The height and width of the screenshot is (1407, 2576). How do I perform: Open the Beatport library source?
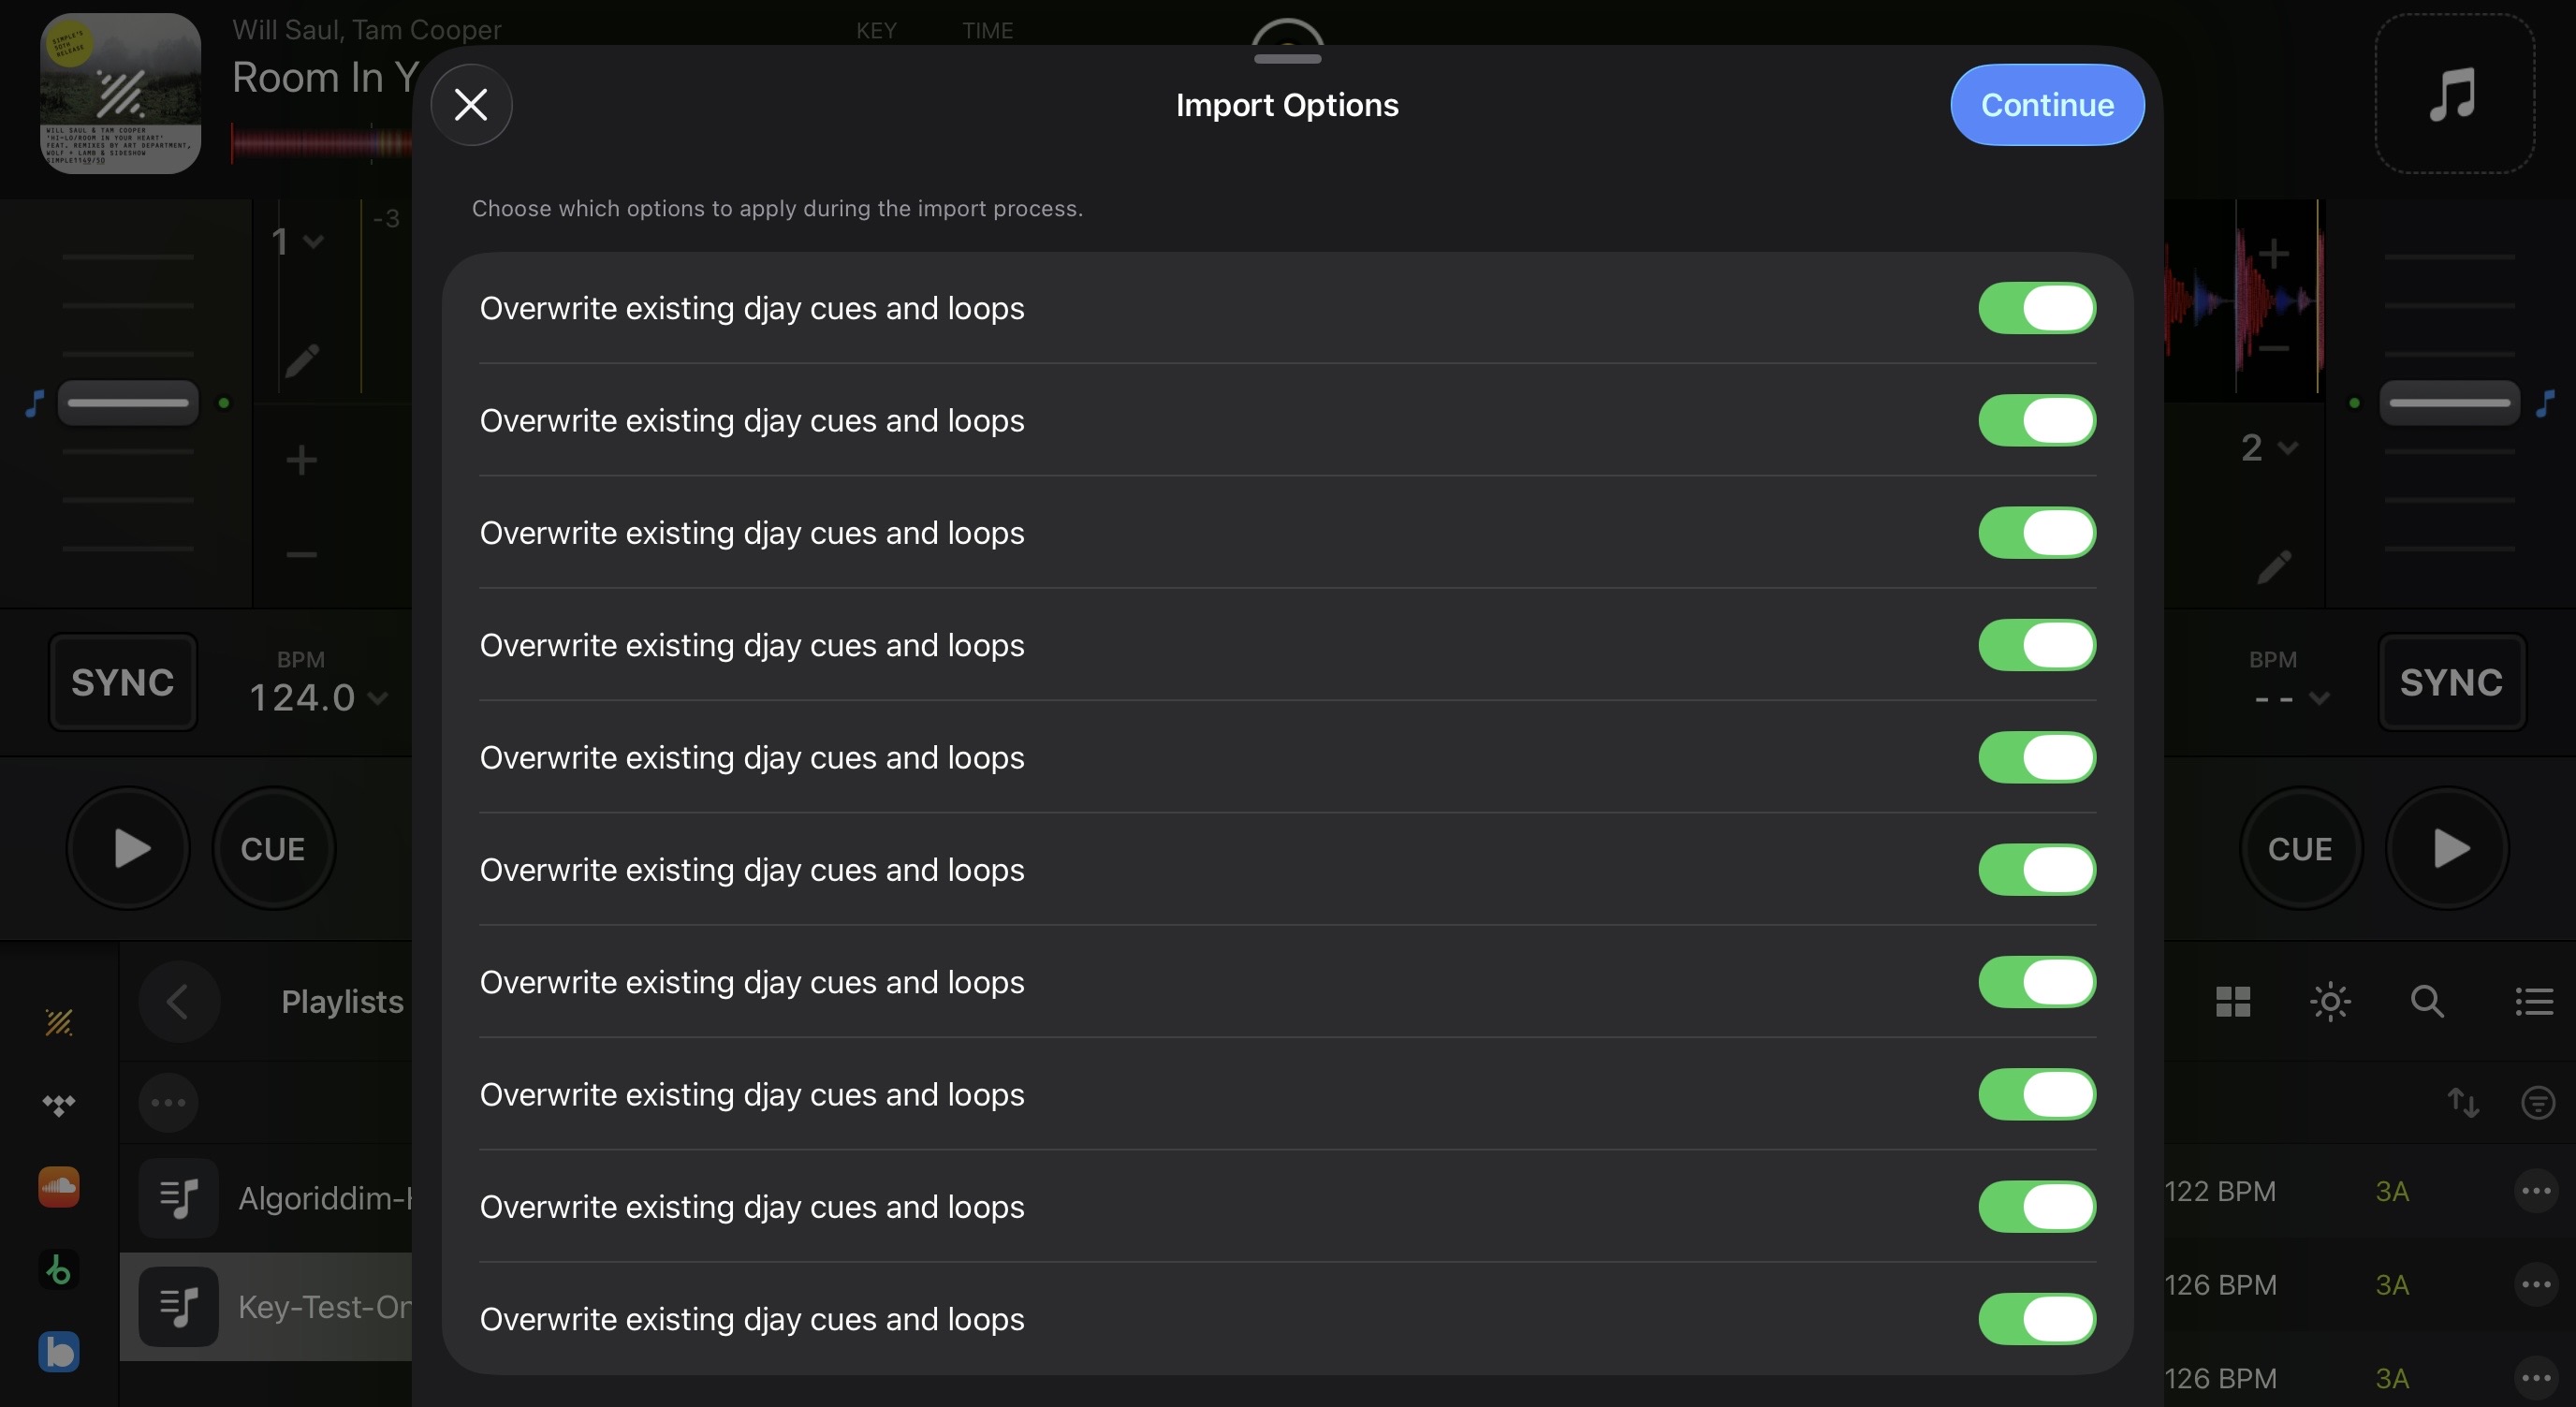(59, 1270)
